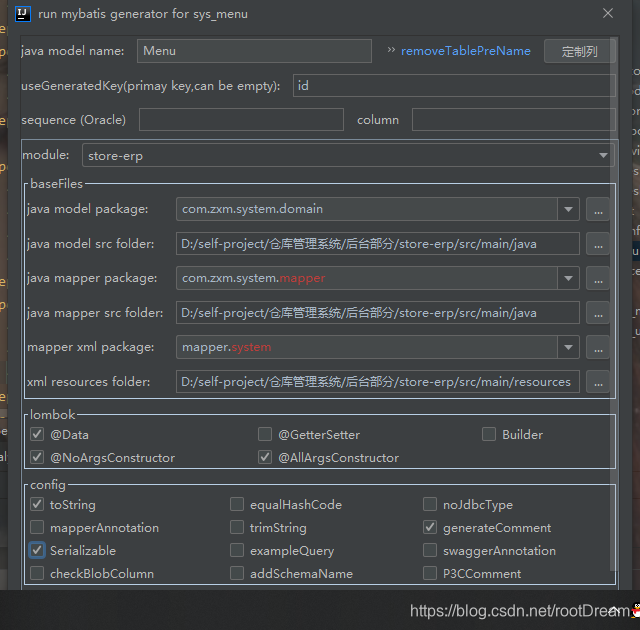Viewport: 640px width, 630px height.
Task: Browse for xml resources folder
Action: (x=598, y=382)
